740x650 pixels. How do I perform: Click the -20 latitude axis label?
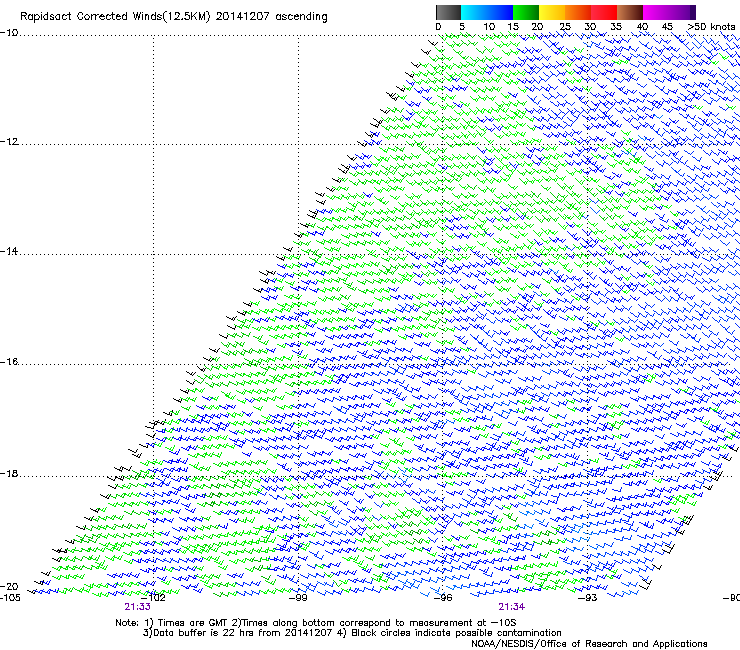(9, 586)
